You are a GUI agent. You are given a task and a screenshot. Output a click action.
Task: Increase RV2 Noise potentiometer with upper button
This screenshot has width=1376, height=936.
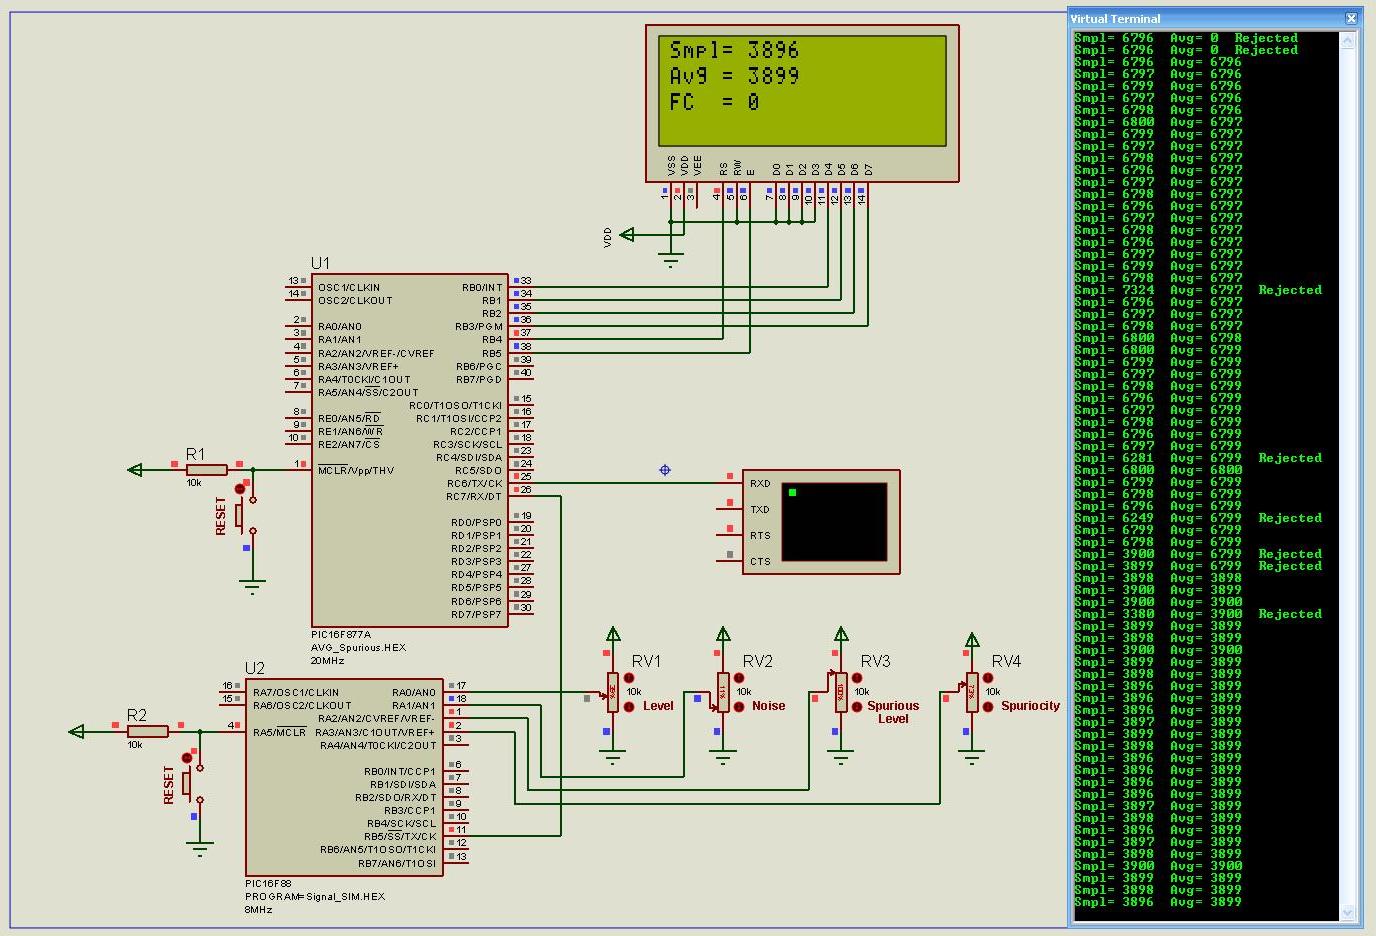pyautogui.click(x=739, y=679)
